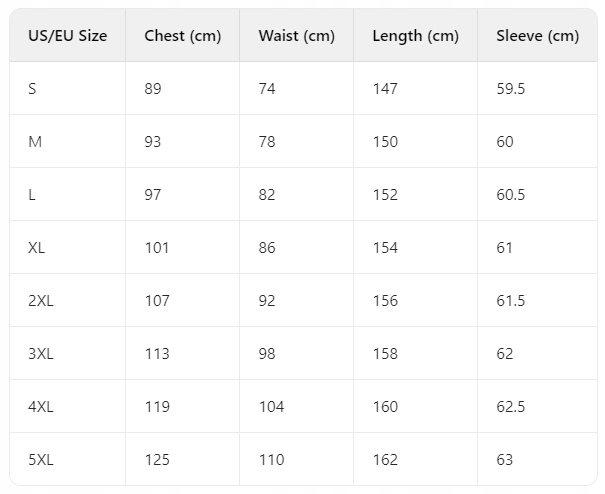
Task: Click the 5XL row label
Action: pos(41,460)
